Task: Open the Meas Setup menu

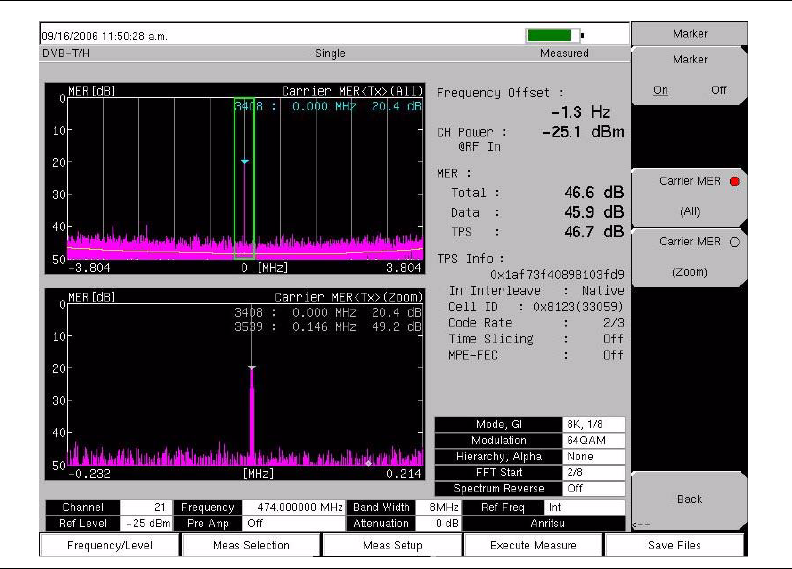Action: pos(392,545)
